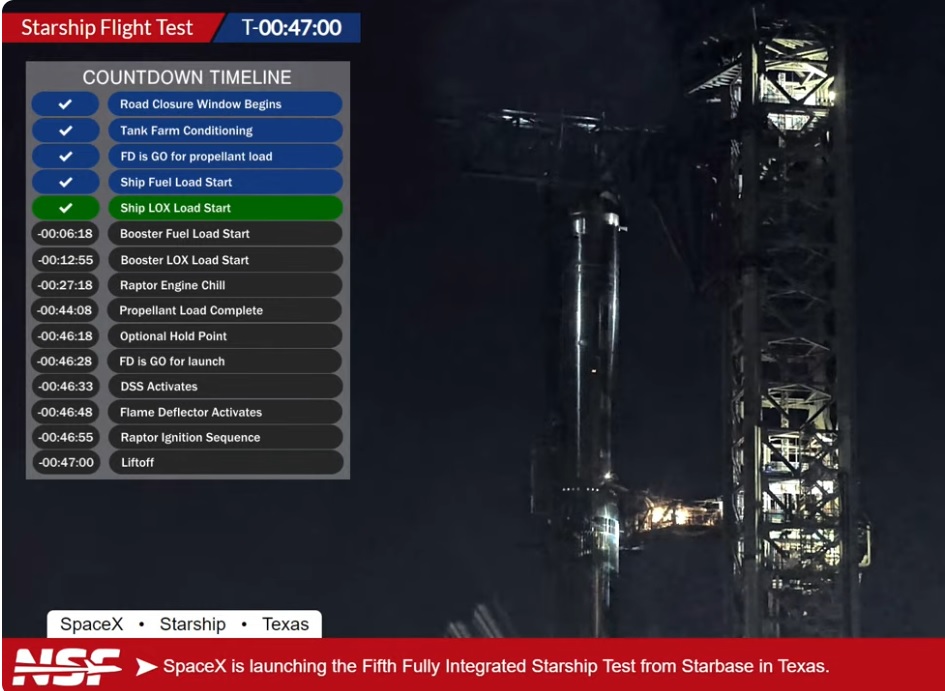Viewport: 945px width, 691px height.
Task: Select the FD is GO for propellant load row
Action: click(x=225, y=156)
